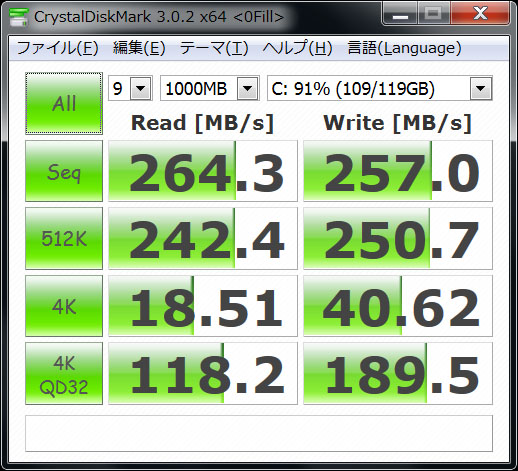Open the 言語(Language) menu
518x471 pixels.
coord(404,48)
